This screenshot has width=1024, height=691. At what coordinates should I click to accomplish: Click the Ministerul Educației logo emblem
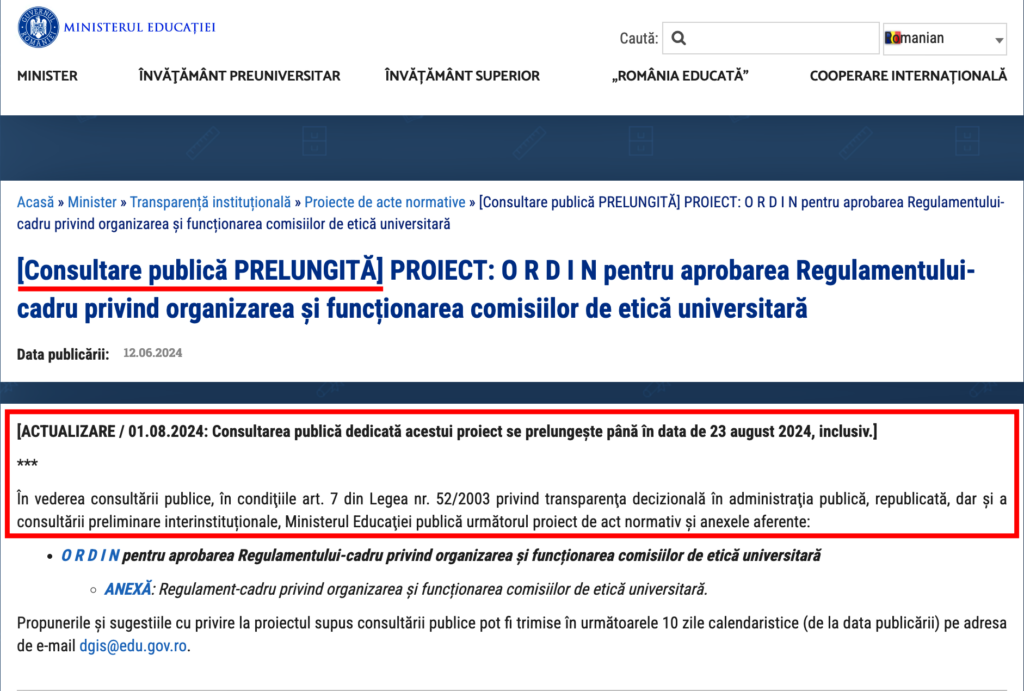pos(37,27)
